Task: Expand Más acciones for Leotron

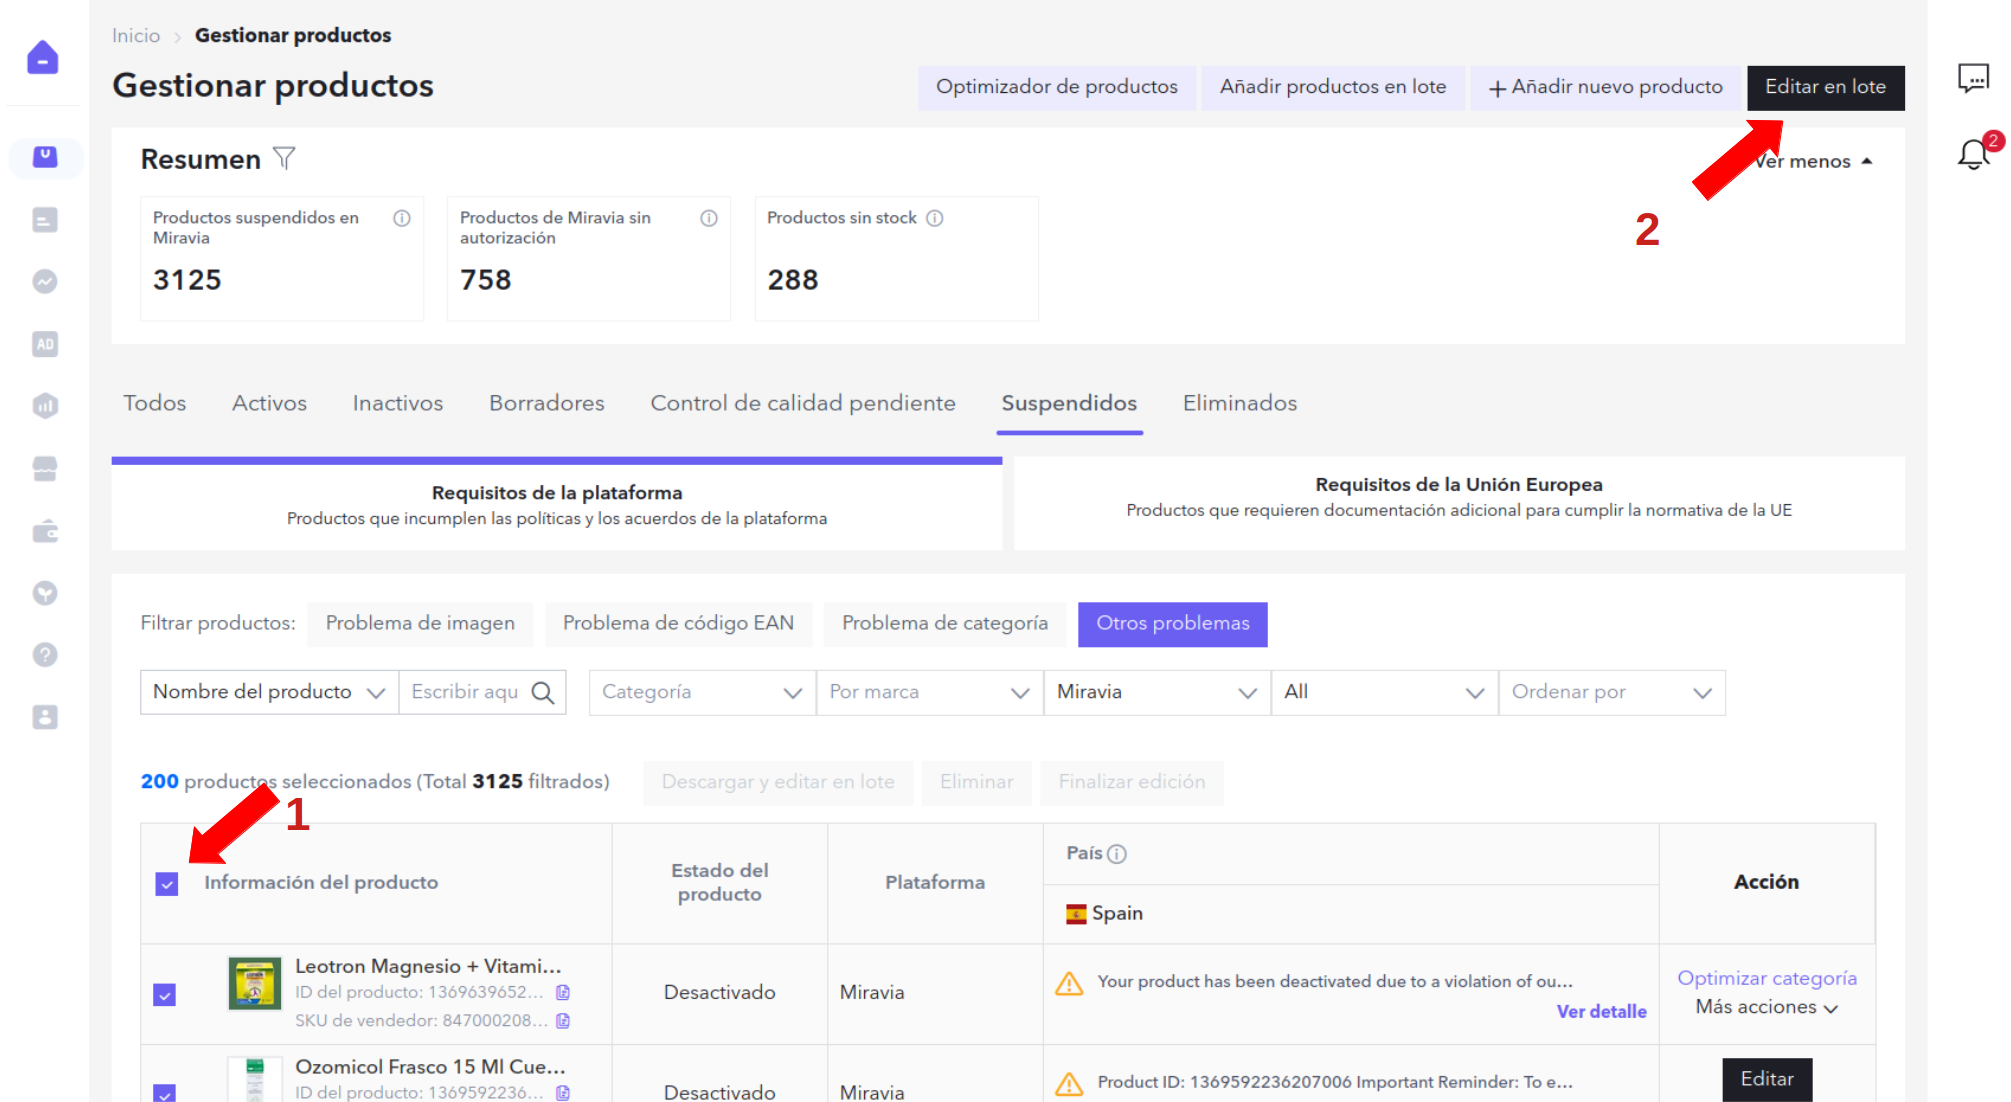Action: pos(1767,1007)
